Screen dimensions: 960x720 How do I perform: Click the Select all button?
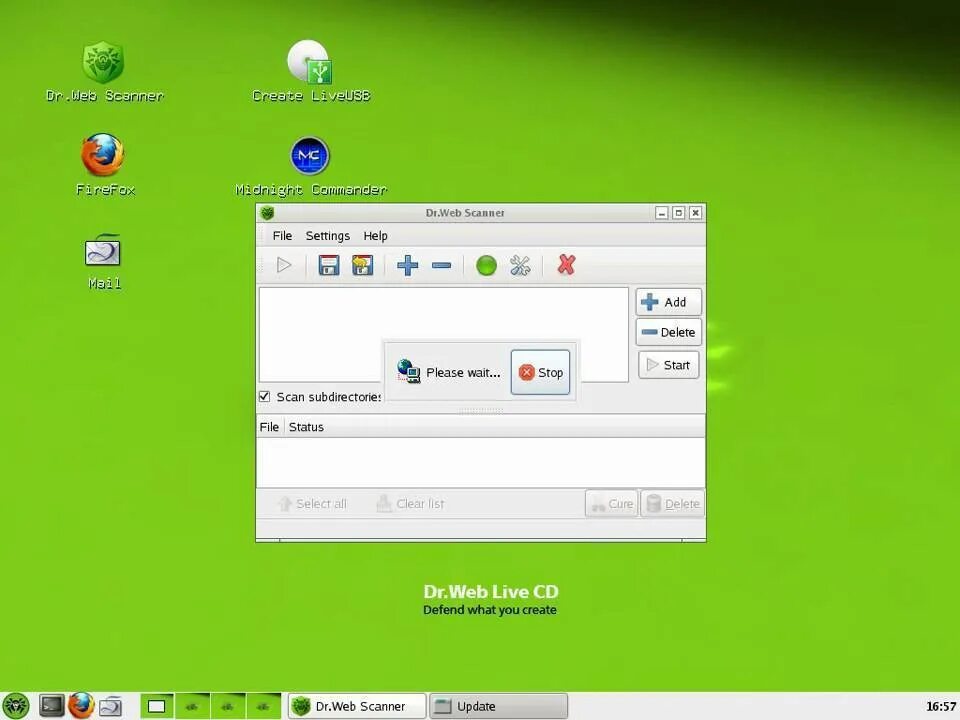(313, 504)
